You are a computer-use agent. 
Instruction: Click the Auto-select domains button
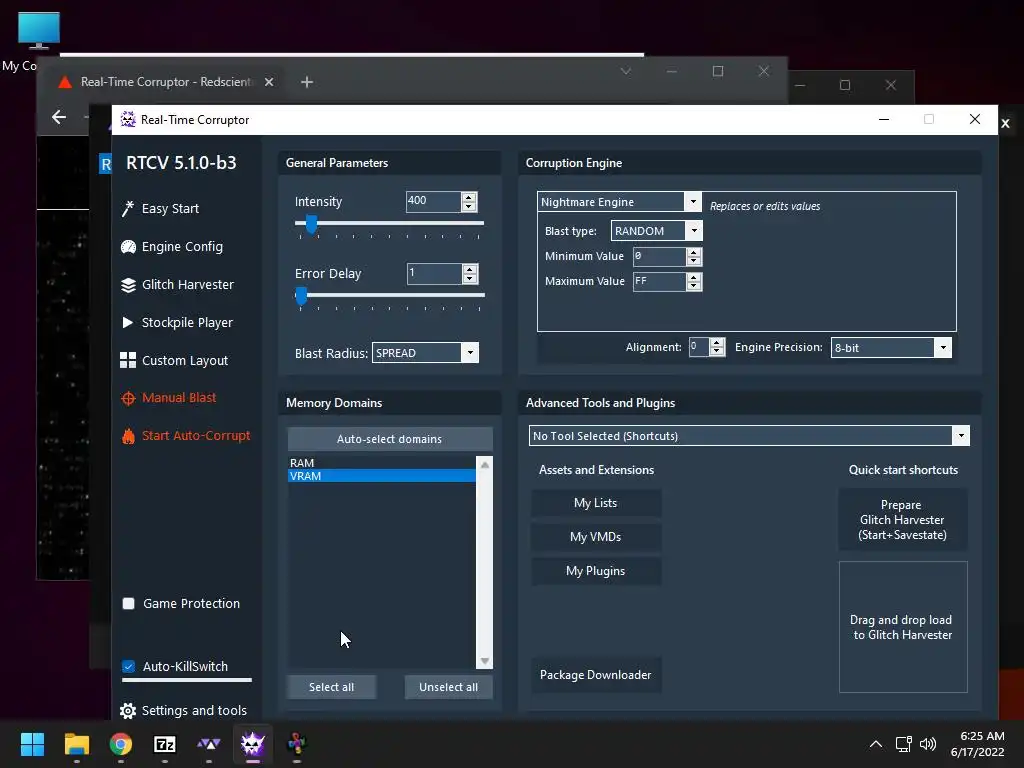pyautogui.click(x=389, y=439)
